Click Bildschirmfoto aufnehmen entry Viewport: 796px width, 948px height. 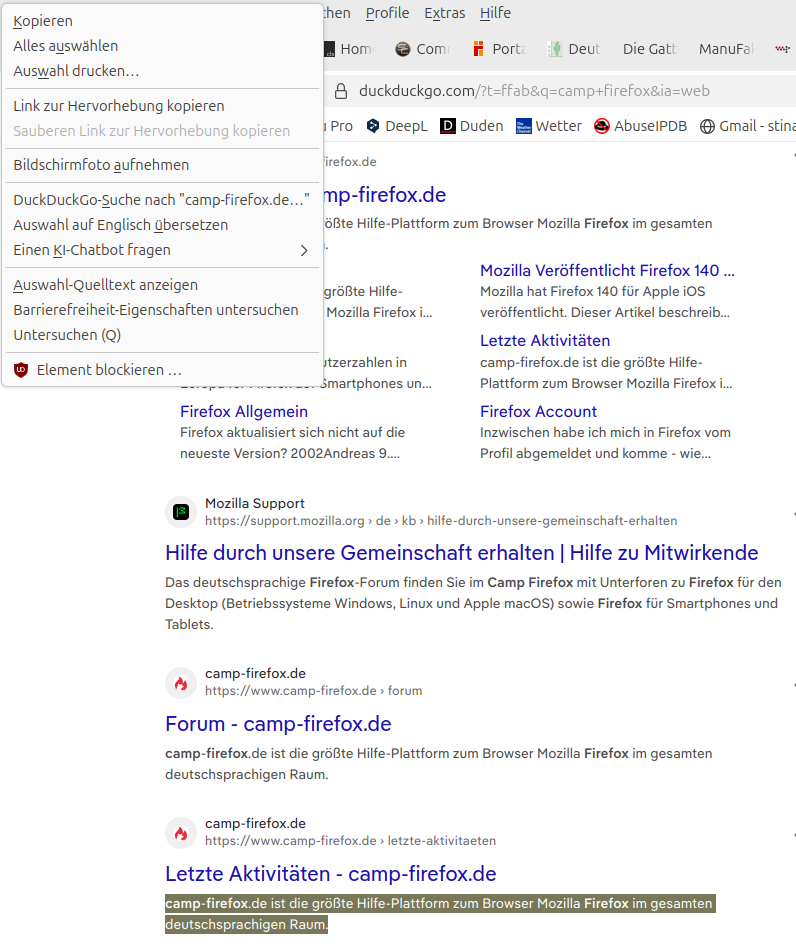click(162, 165)
